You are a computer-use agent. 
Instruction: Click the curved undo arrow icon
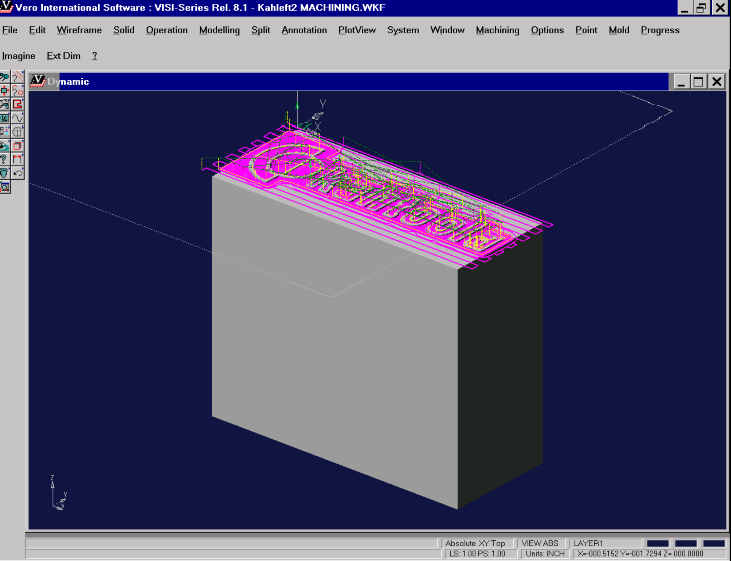[18, 173]
